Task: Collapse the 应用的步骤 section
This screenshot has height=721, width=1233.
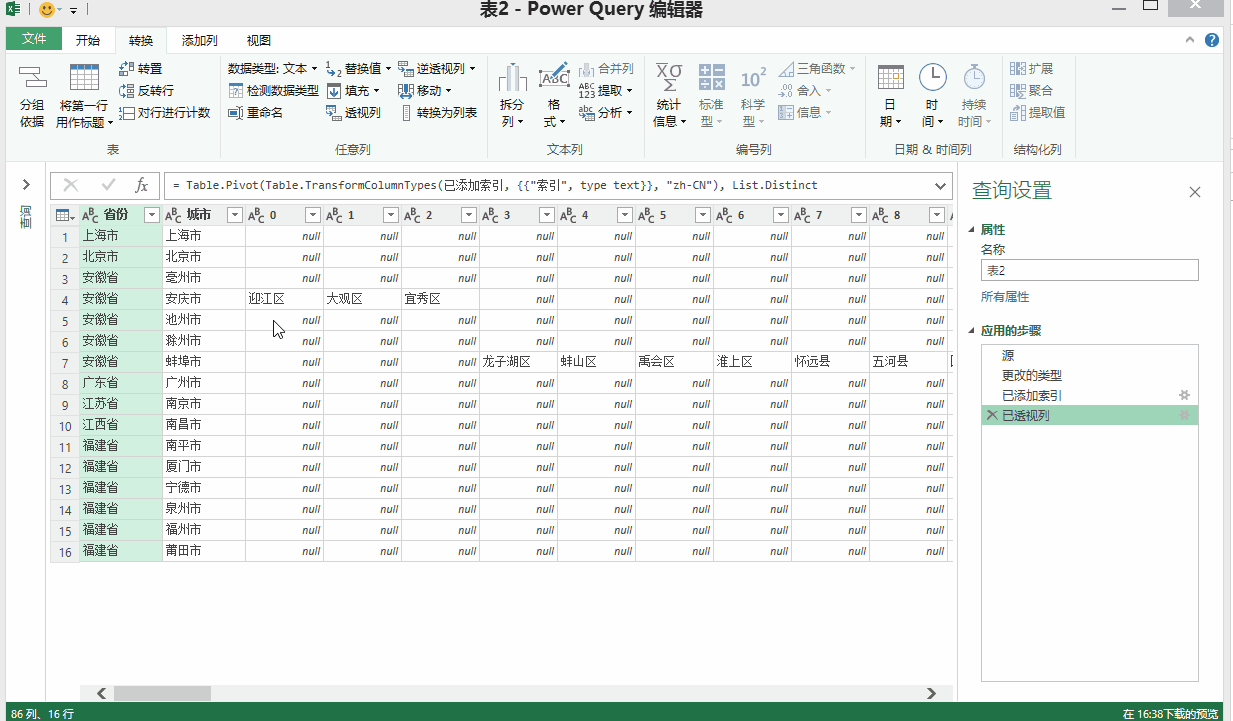Action: pos(970,331)
